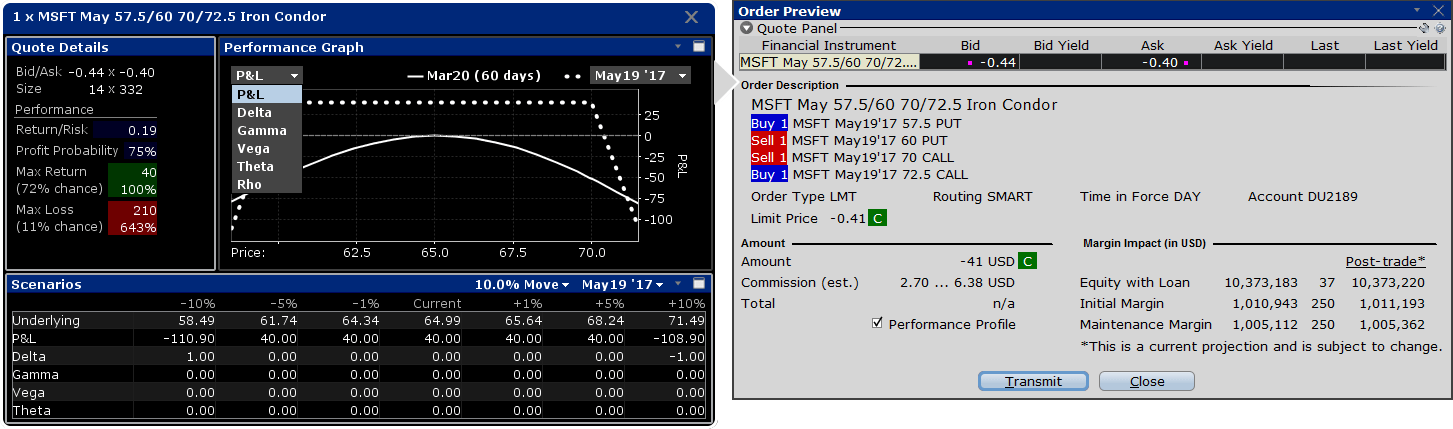This screenshot has width=1453, height=429.
Task: Click the Ask Yield column header
Action: click(1243, 45)
